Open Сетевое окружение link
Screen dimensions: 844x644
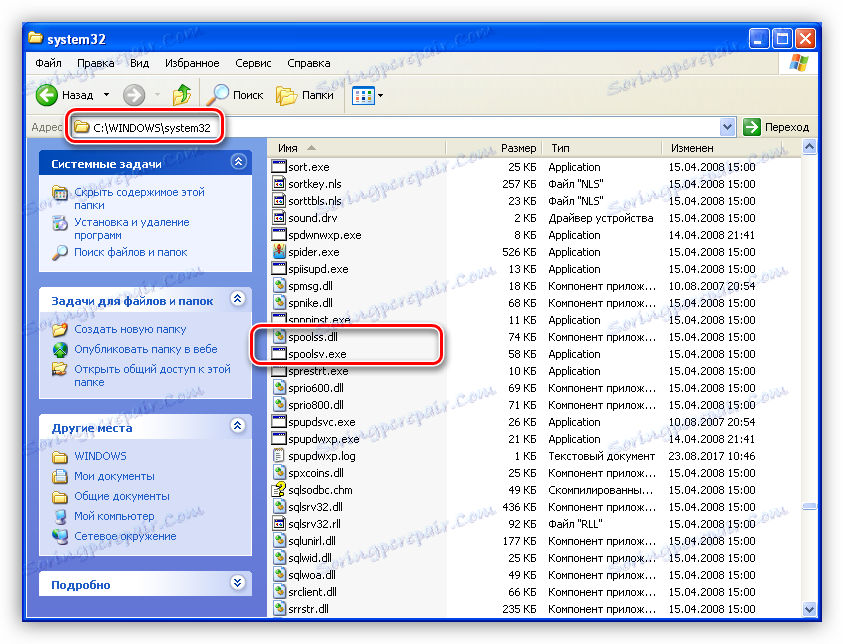pyautogui.click(x=125, y=536)
